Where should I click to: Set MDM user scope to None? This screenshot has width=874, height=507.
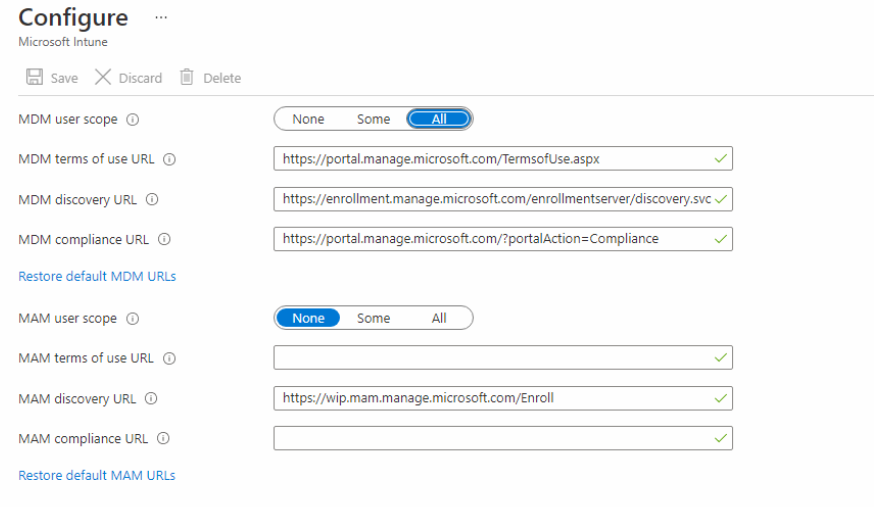tap(308, 119)
